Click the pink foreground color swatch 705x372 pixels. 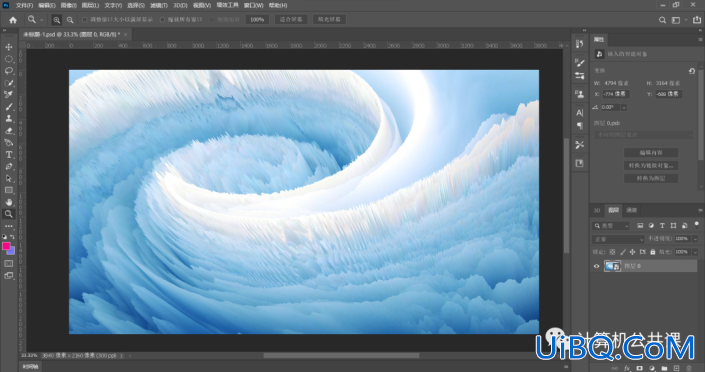coord(6,246)
